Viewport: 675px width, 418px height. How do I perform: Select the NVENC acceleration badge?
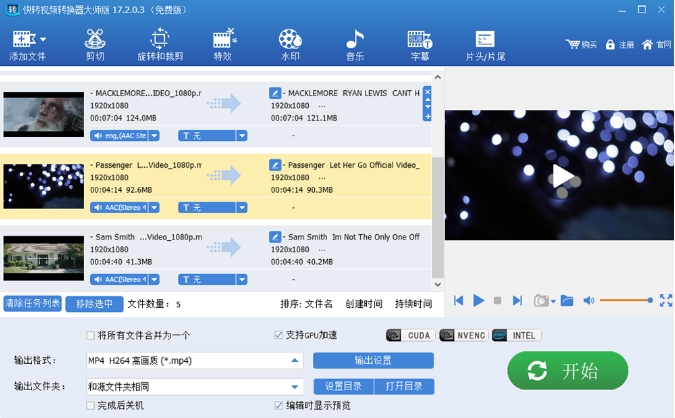click(x=464, y=335)
